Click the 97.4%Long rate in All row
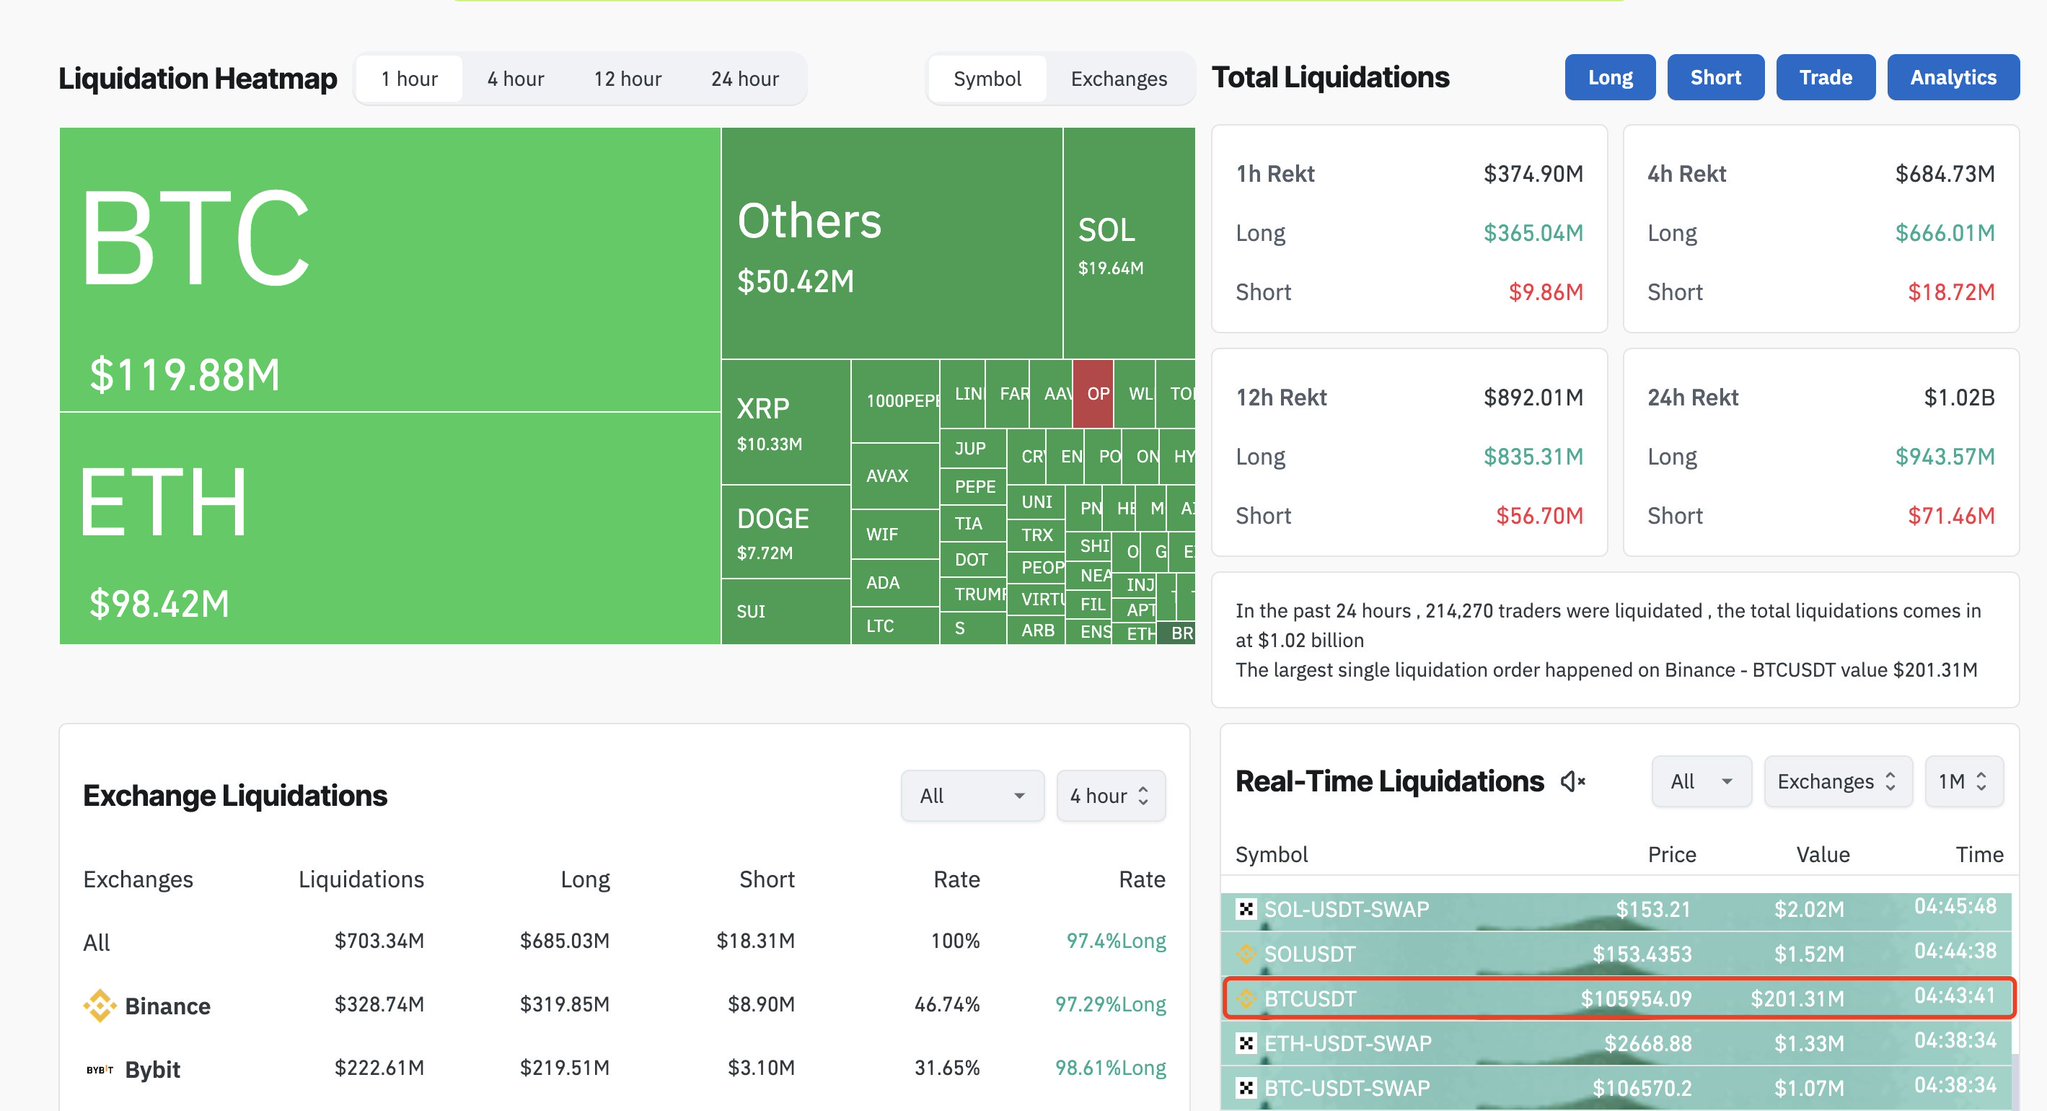Image resolution: width=2047 pixels, height=1111 pixels. point(1116,941)
